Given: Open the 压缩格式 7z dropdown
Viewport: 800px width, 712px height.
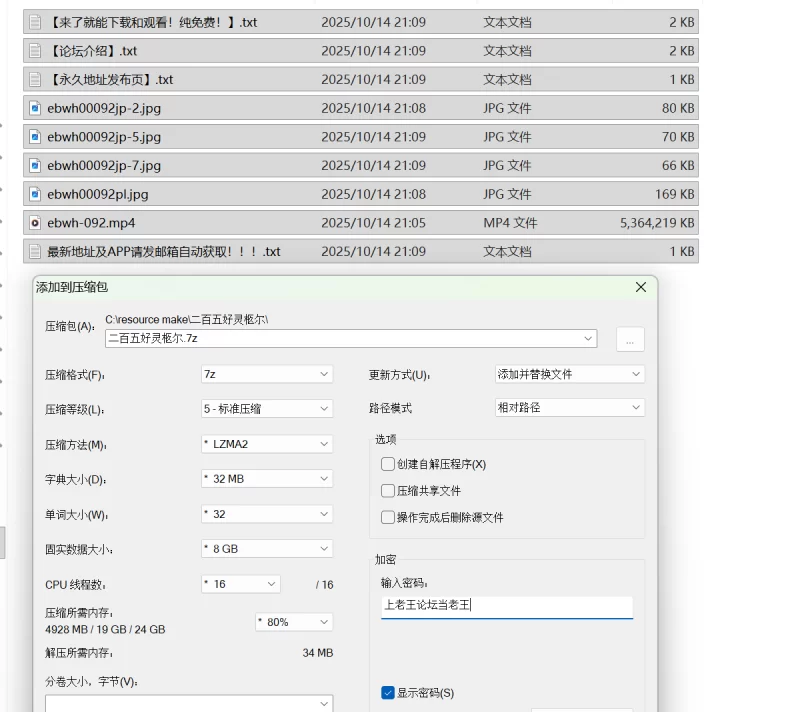Looking at the screenshot, I should pyautogui.click(x=266, y=374).
